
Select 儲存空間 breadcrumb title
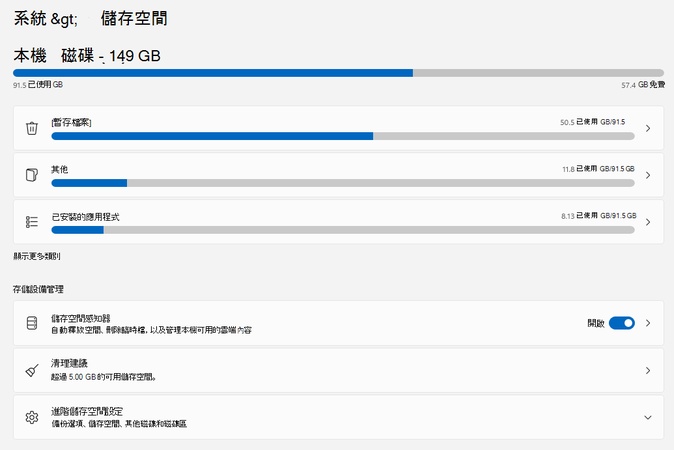pyautogui.click(x=136, y=20)
